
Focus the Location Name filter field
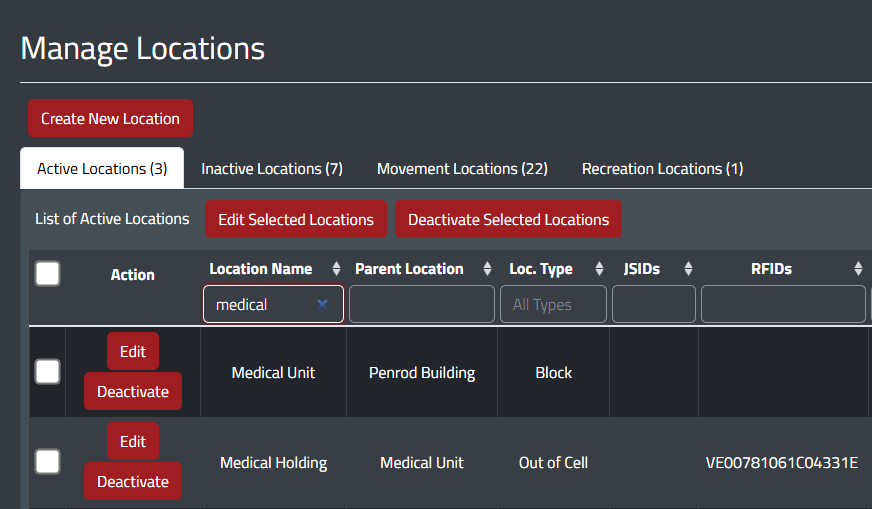[274, 304]
